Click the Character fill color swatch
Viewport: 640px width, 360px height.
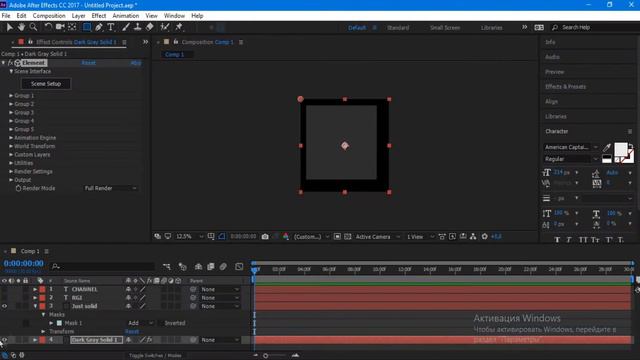point(621,149)
